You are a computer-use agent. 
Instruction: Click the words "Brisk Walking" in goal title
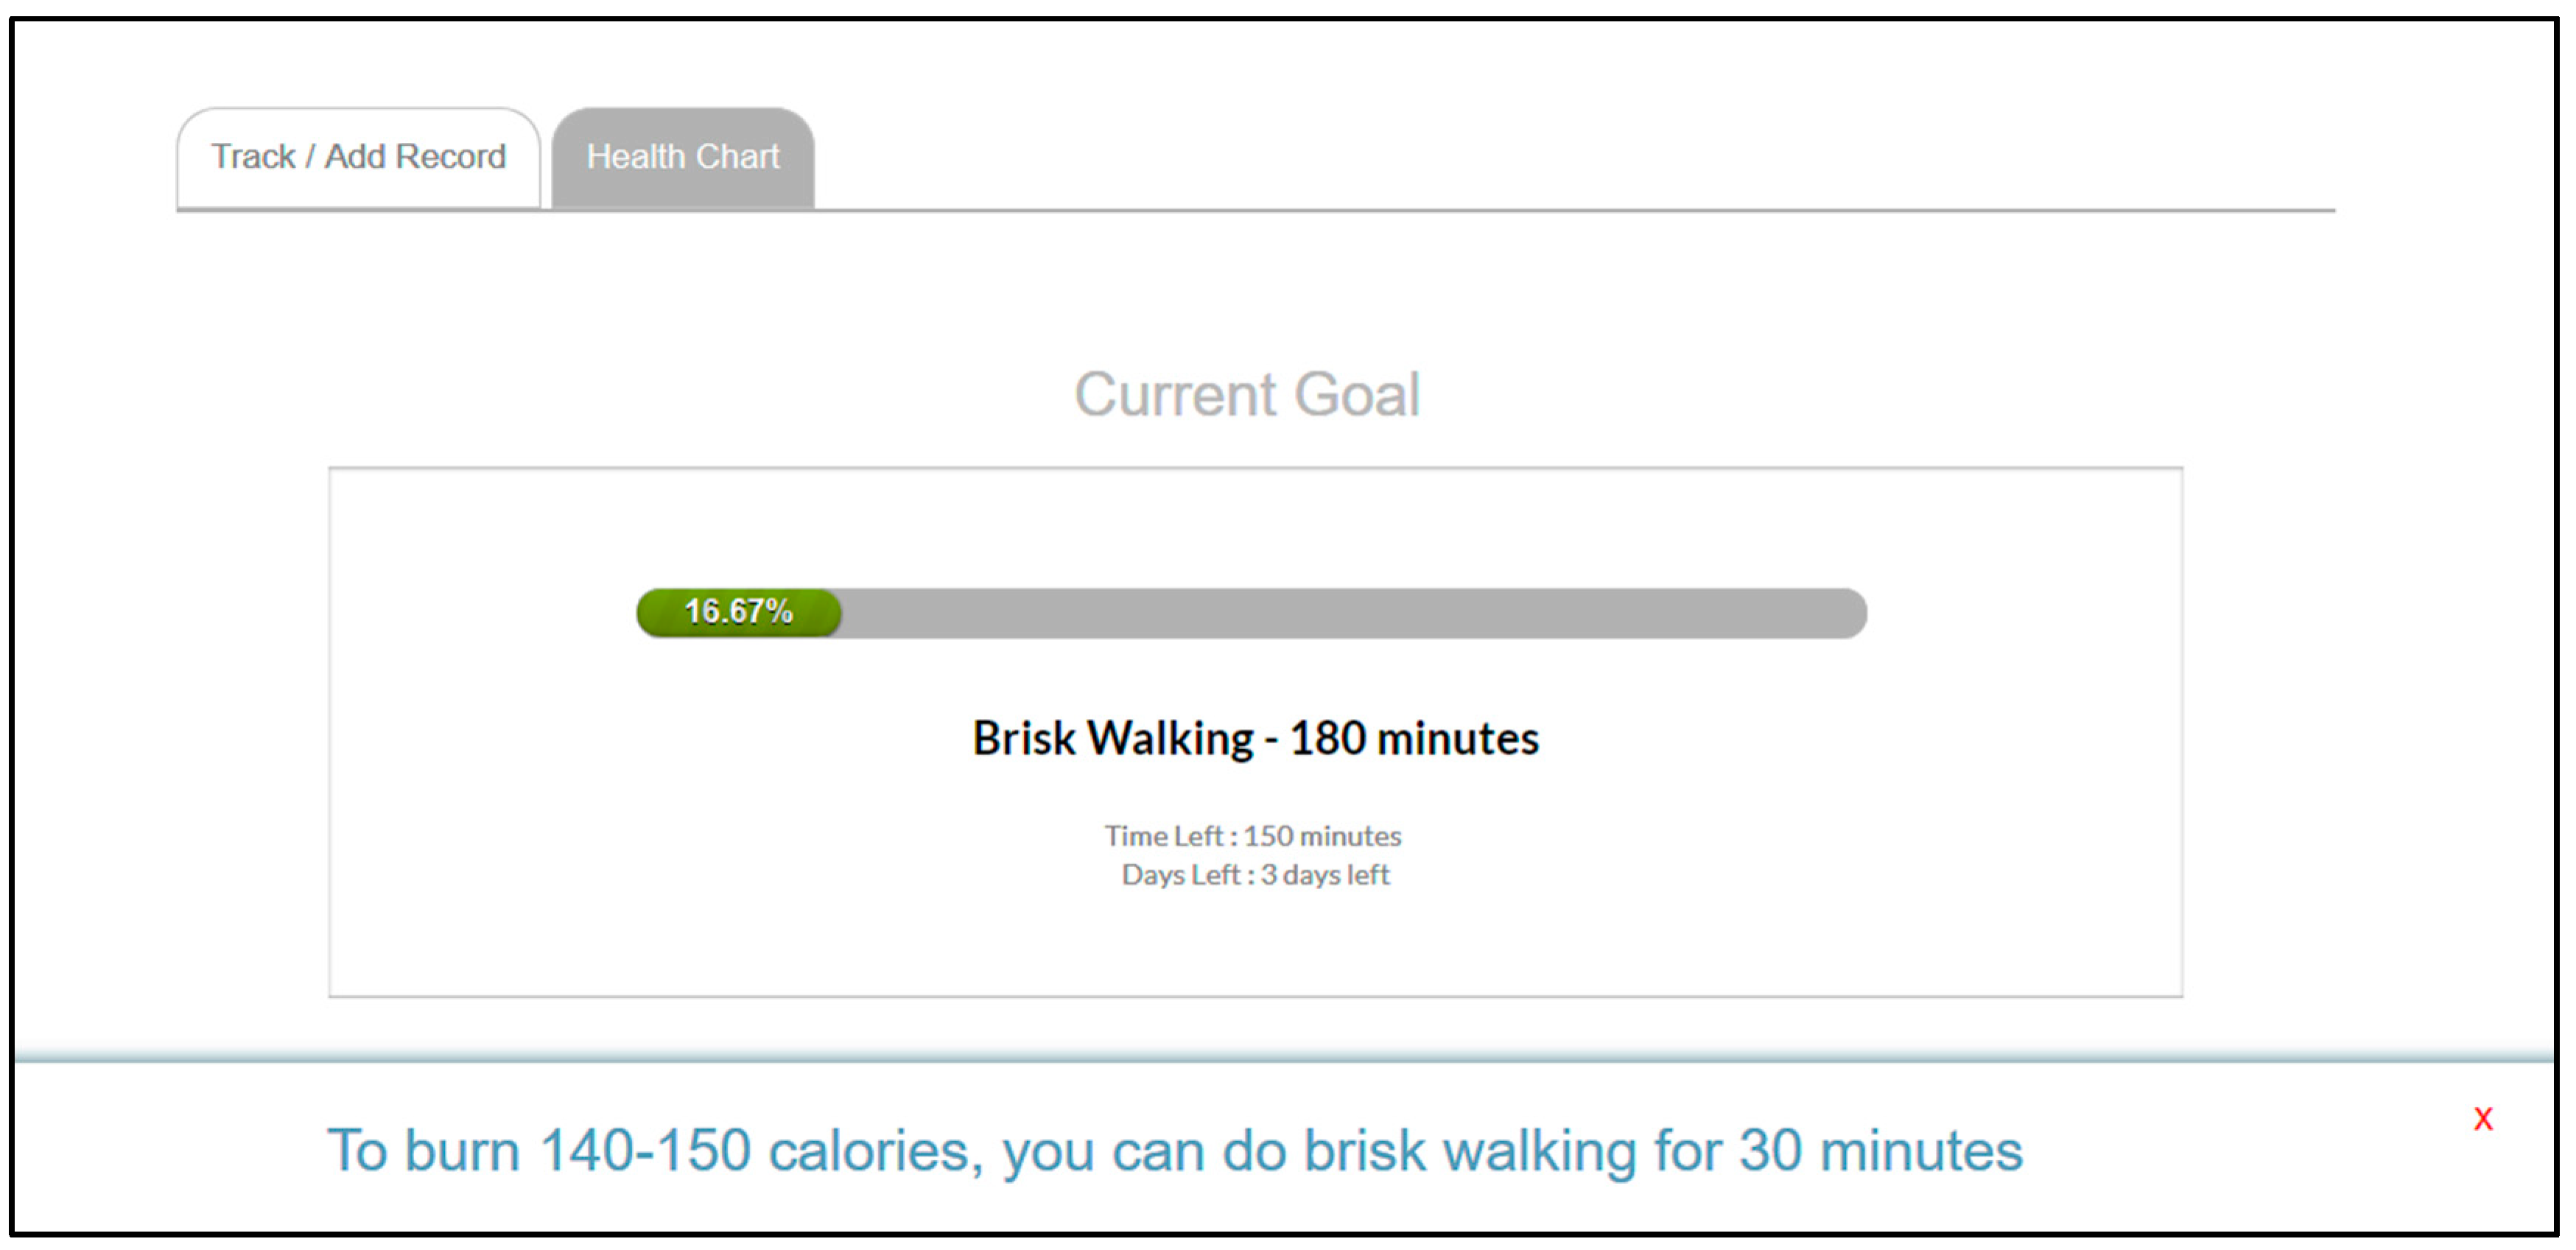click(x=1112, y=739)
